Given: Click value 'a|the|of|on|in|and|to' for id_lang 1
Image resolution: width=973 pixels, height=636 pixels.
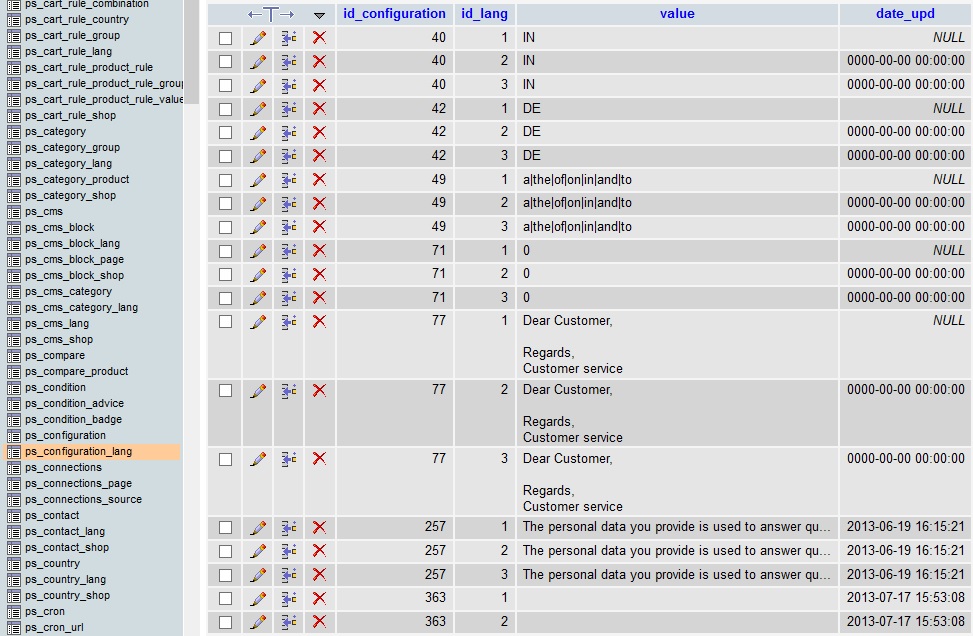Looking at the screenshot, I should coord(577,180).
